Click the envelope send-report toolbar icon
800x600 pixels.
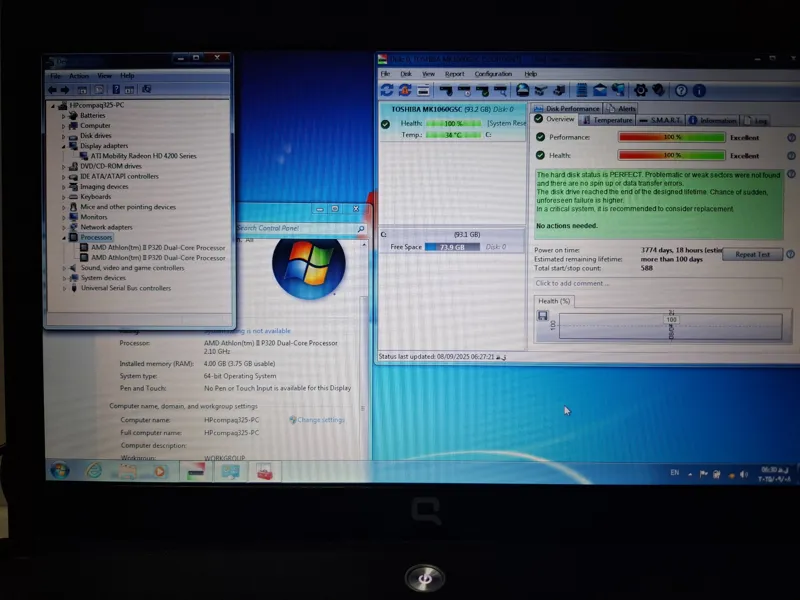[x=599, y=90]
